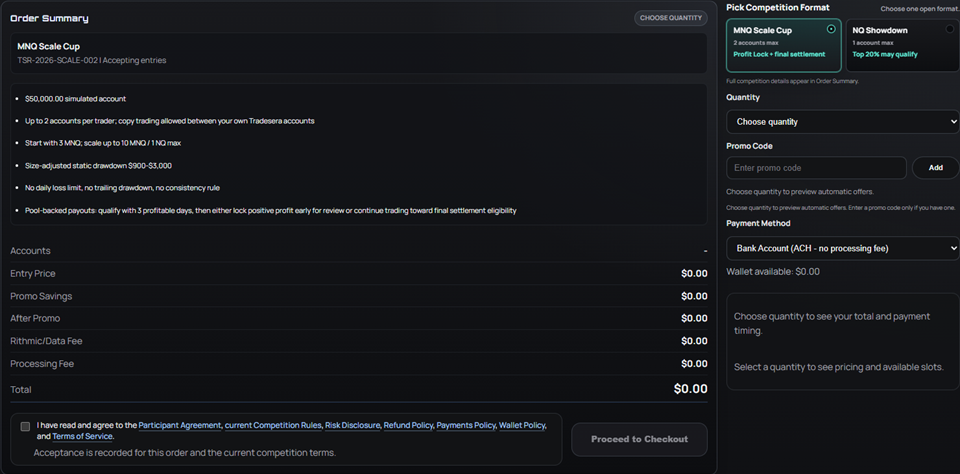The image size is (960, 474).
Task: Click the Processing Fee row label
Action: (42, 364)
